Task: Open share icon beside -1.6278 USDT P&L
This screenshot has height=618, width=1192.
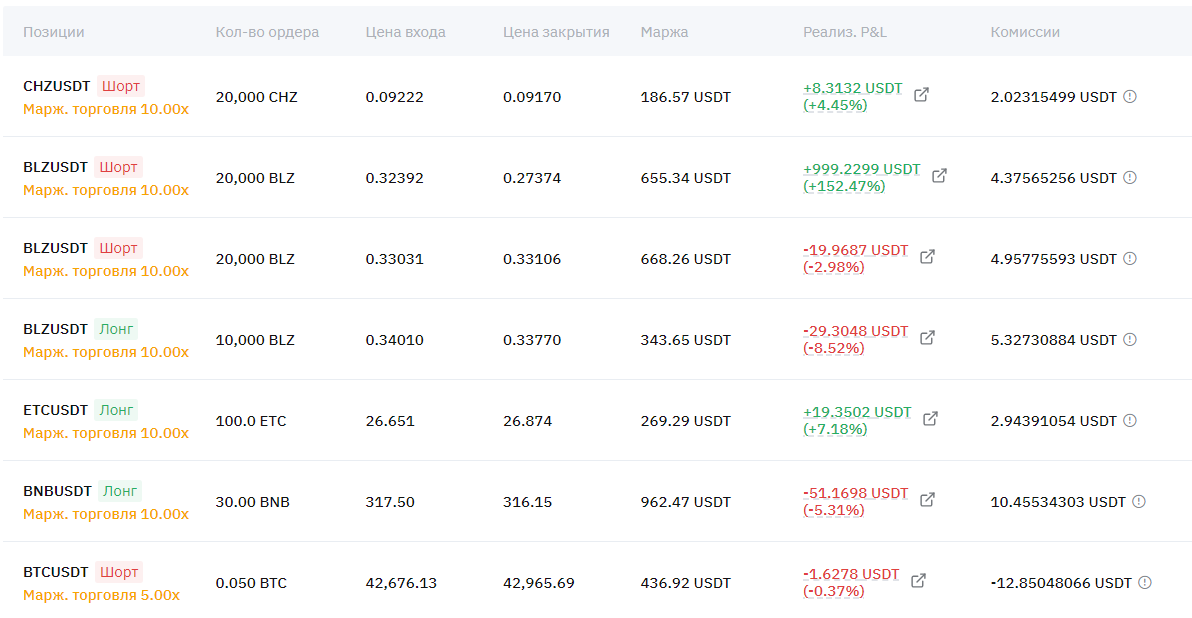Action: (x=918, y=581)
